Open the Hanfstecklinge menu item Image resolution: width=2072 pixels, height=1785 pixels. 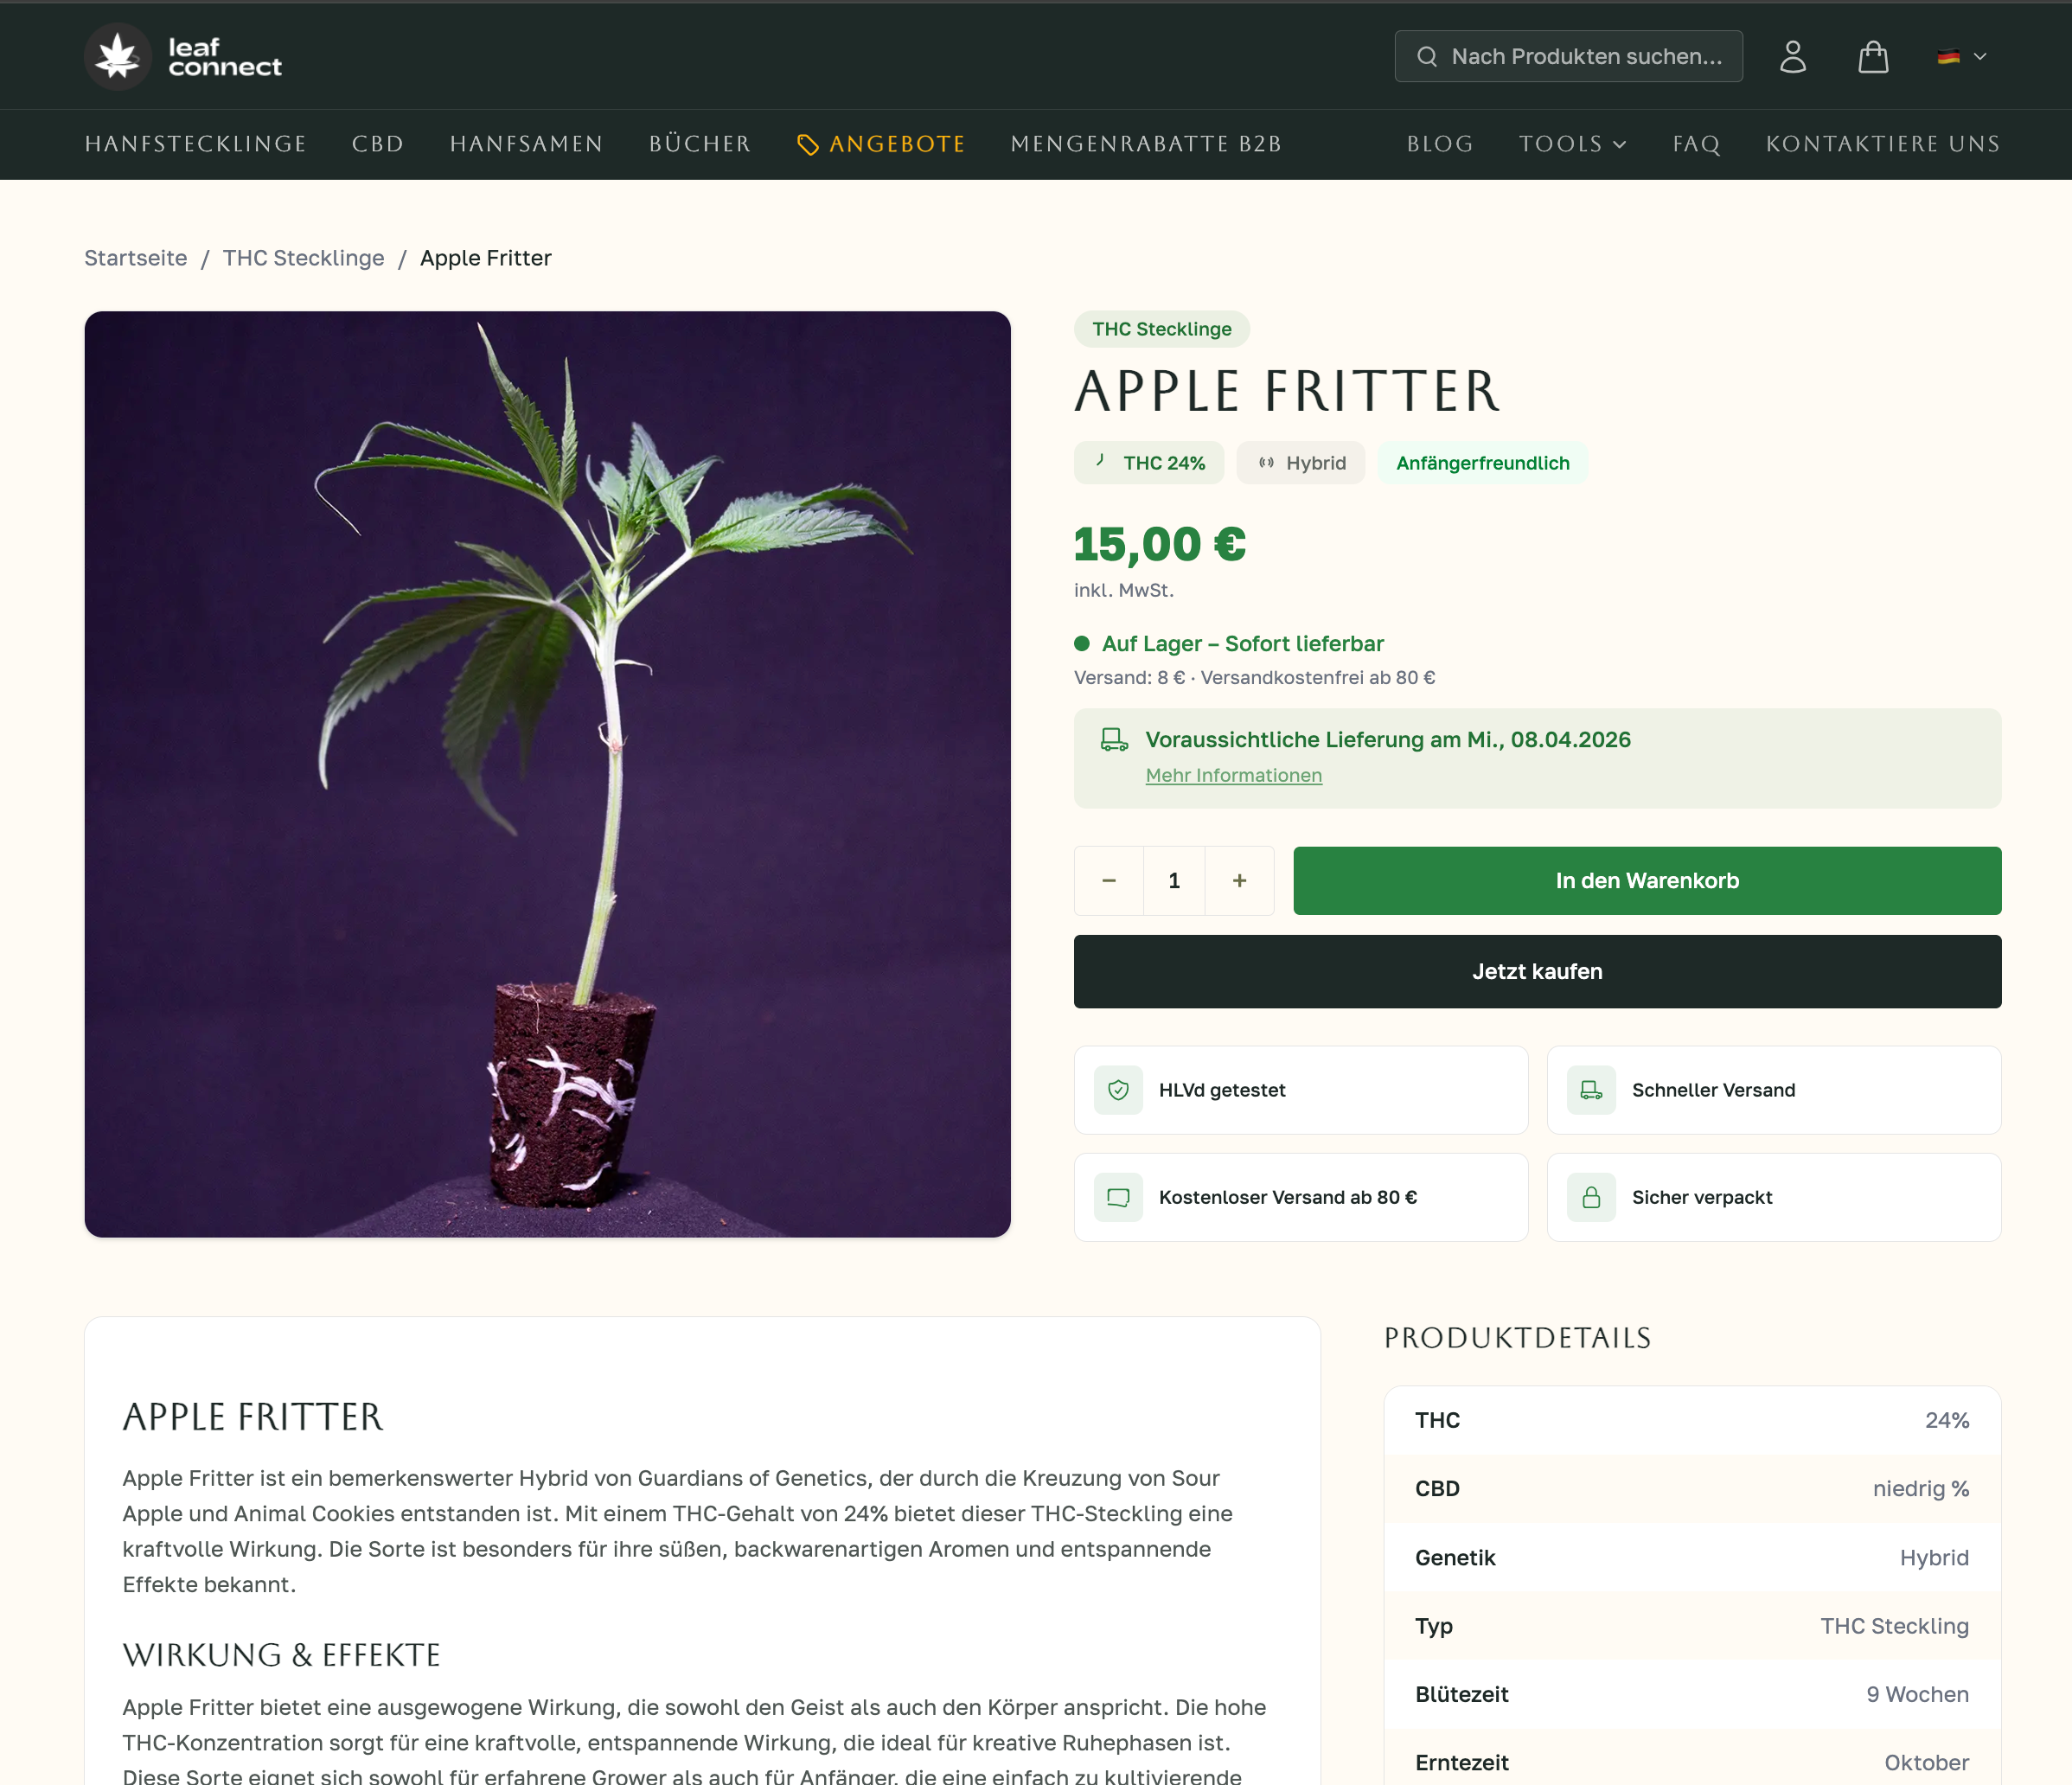pos(195,144)
